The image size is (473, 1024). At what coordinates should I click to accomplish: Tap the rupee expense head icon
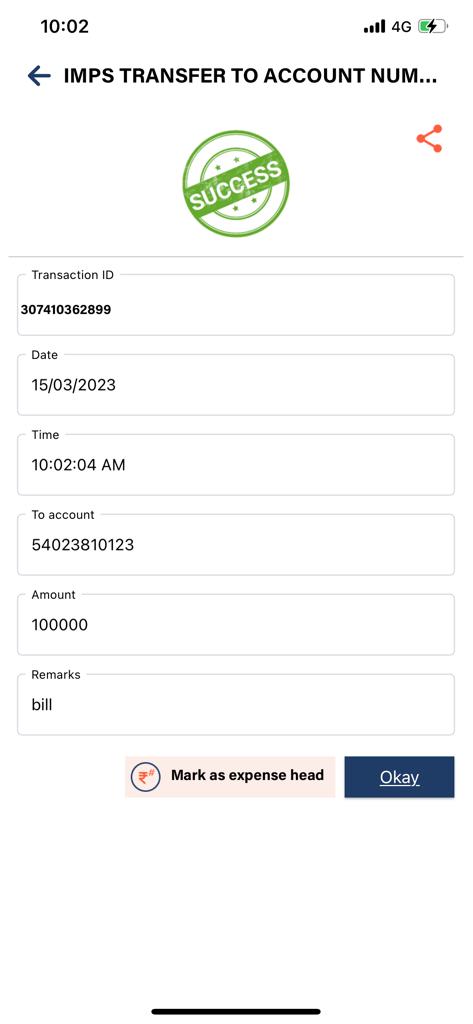146,777
